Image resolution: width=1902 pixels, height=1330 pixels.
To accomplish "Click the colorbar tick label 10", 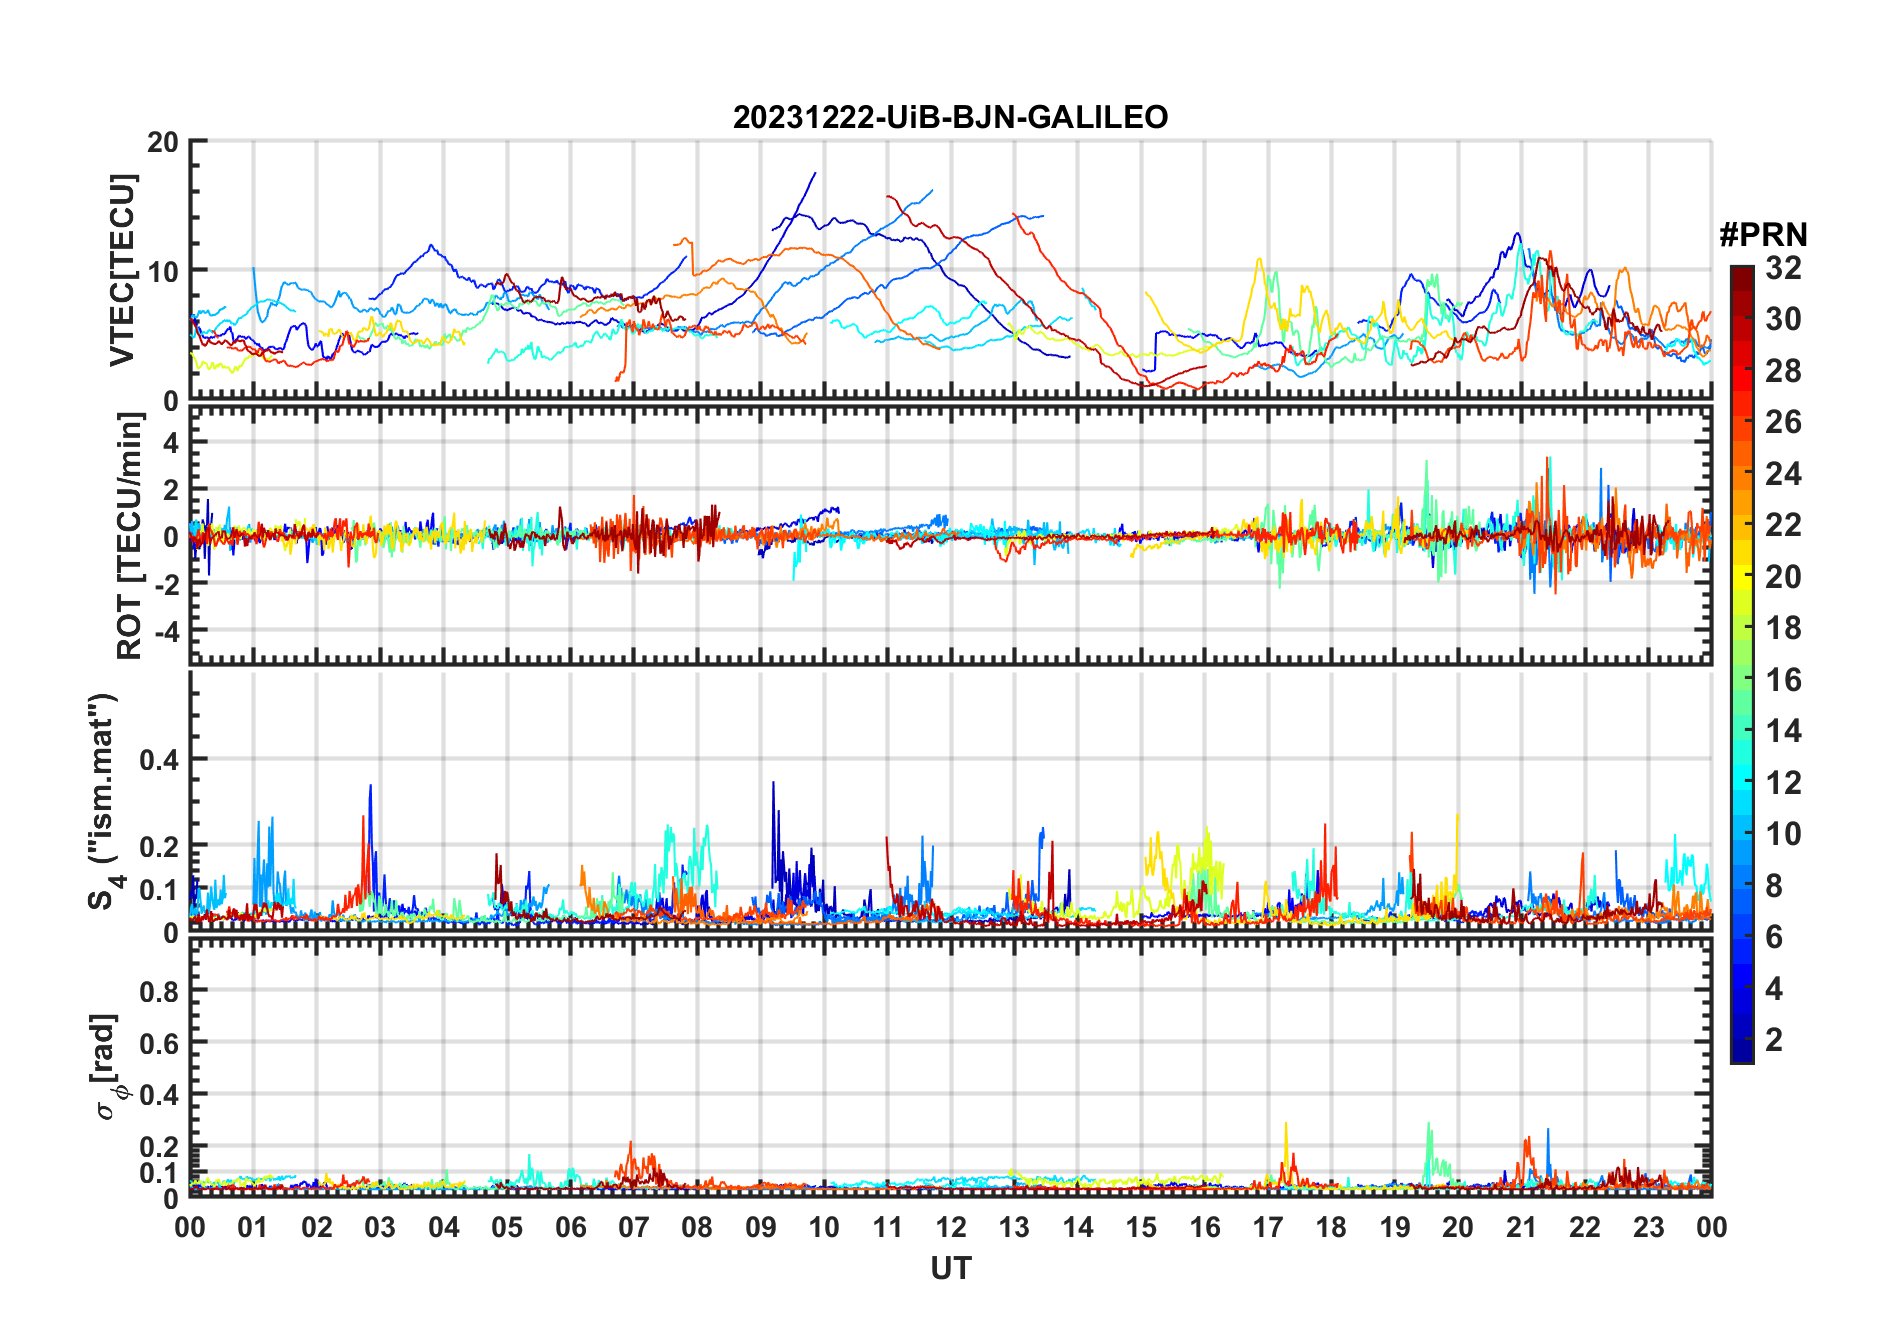I will click(1783, 834).
